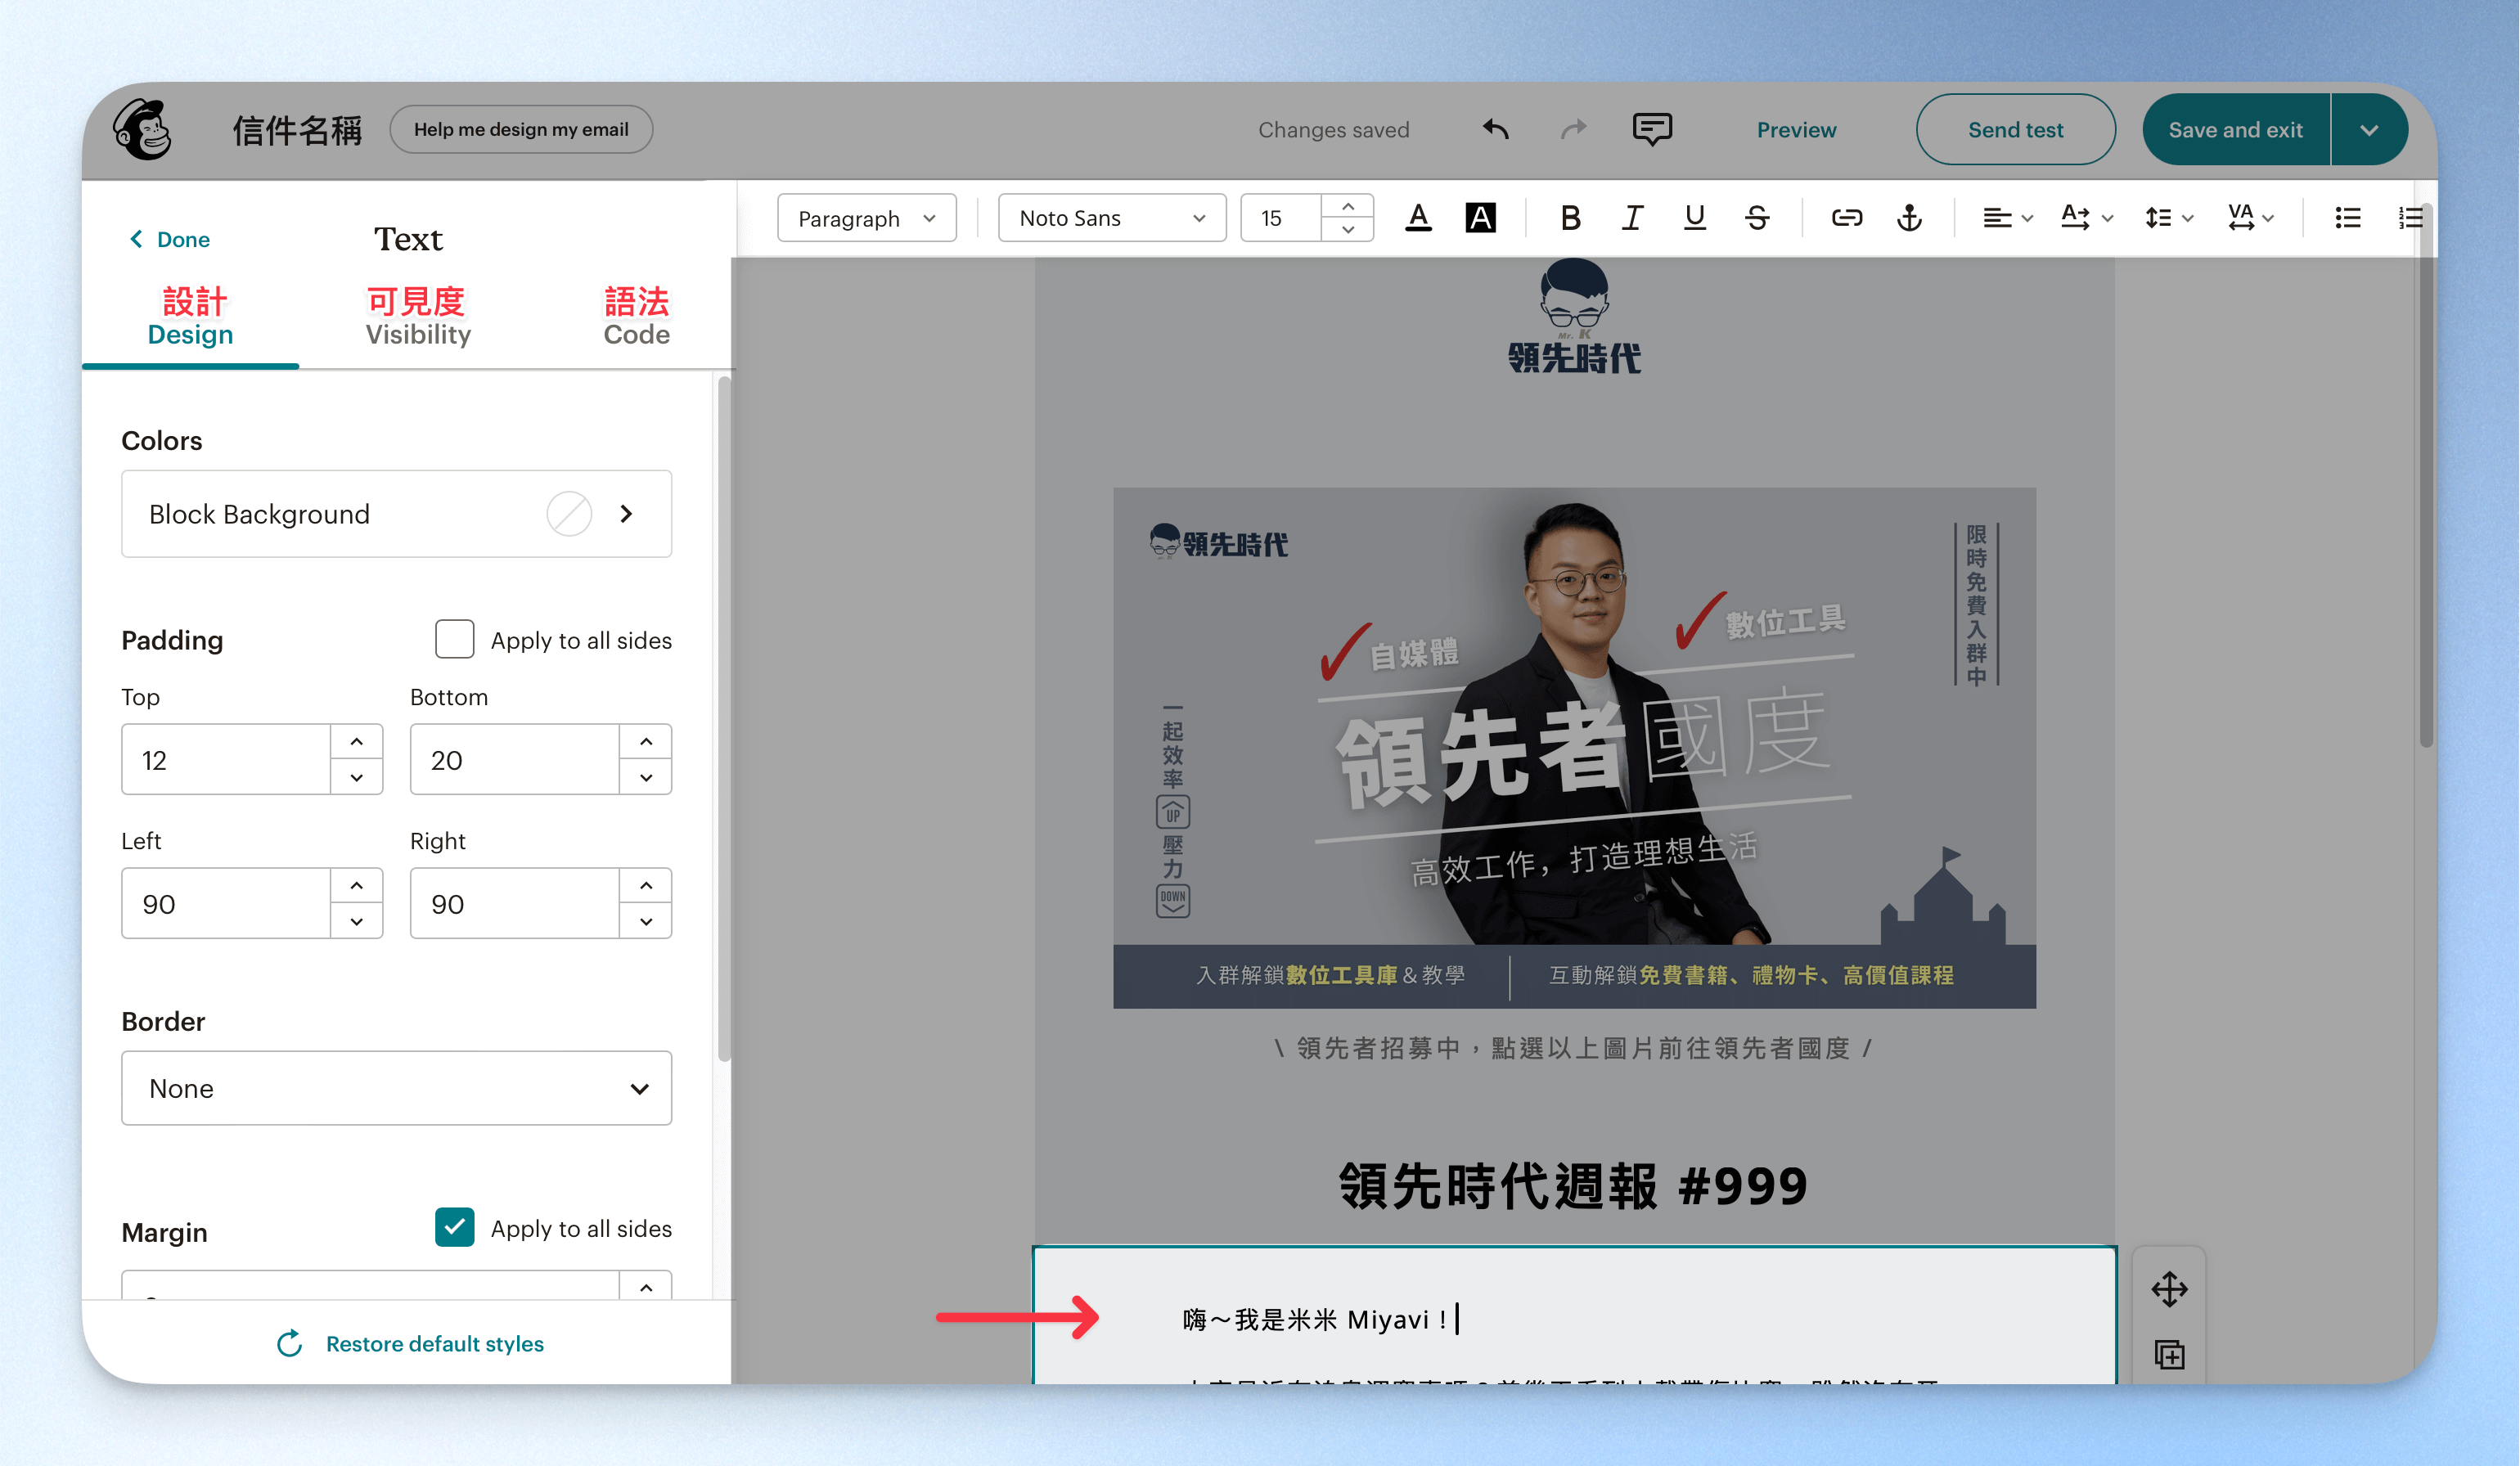Undo the last change
Screen dimensions: 2520x1466
tap(1495, 129)
